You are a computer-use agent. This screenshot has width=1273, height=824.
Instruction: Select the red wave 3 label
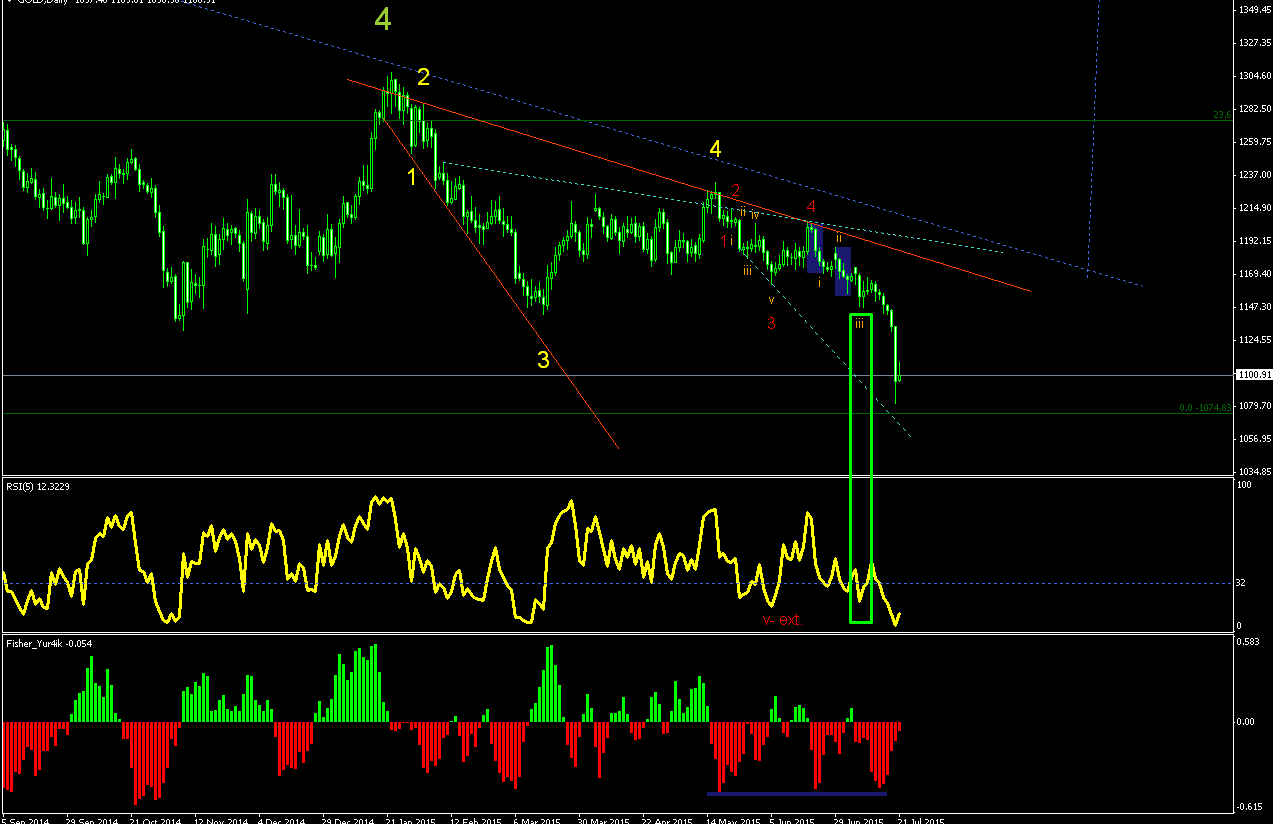click(771, 323)
